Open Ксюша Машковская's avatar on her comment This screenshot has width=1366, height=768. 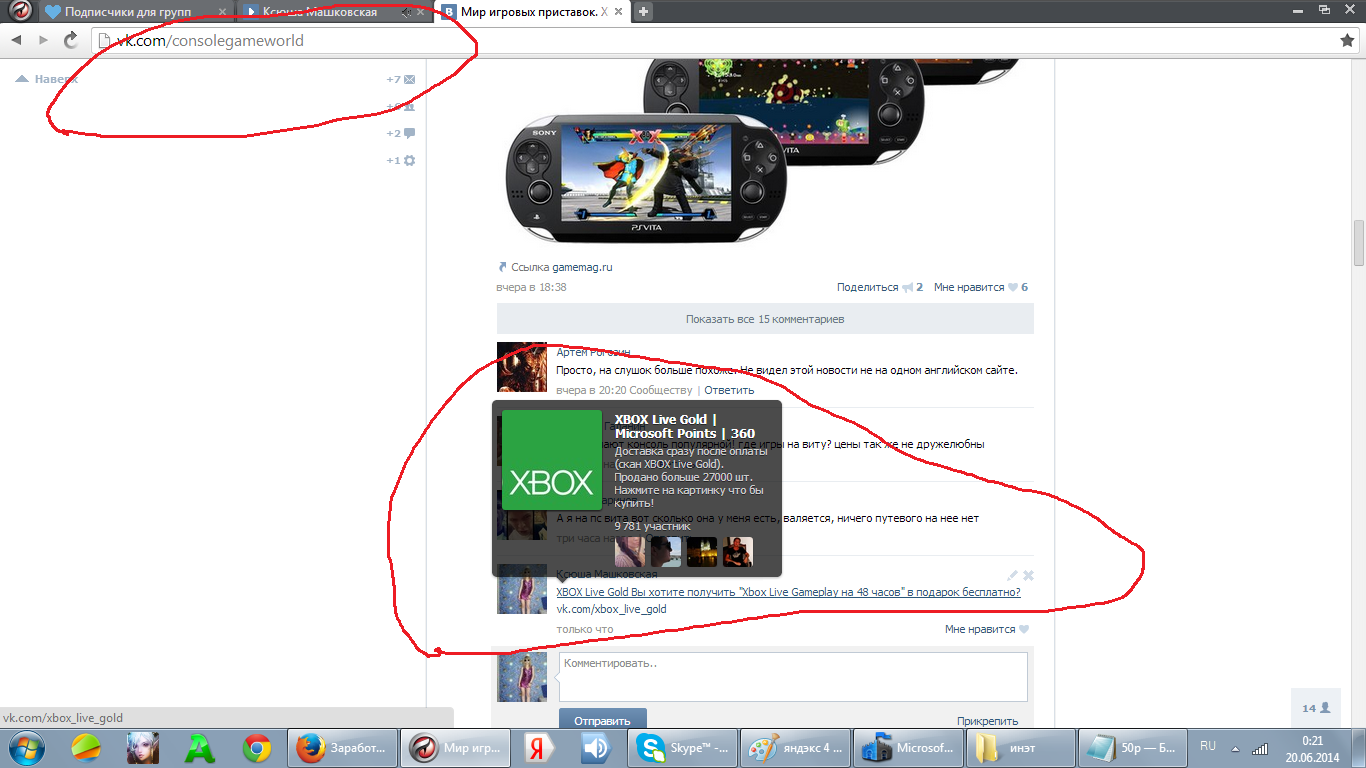tap(522, 589)
